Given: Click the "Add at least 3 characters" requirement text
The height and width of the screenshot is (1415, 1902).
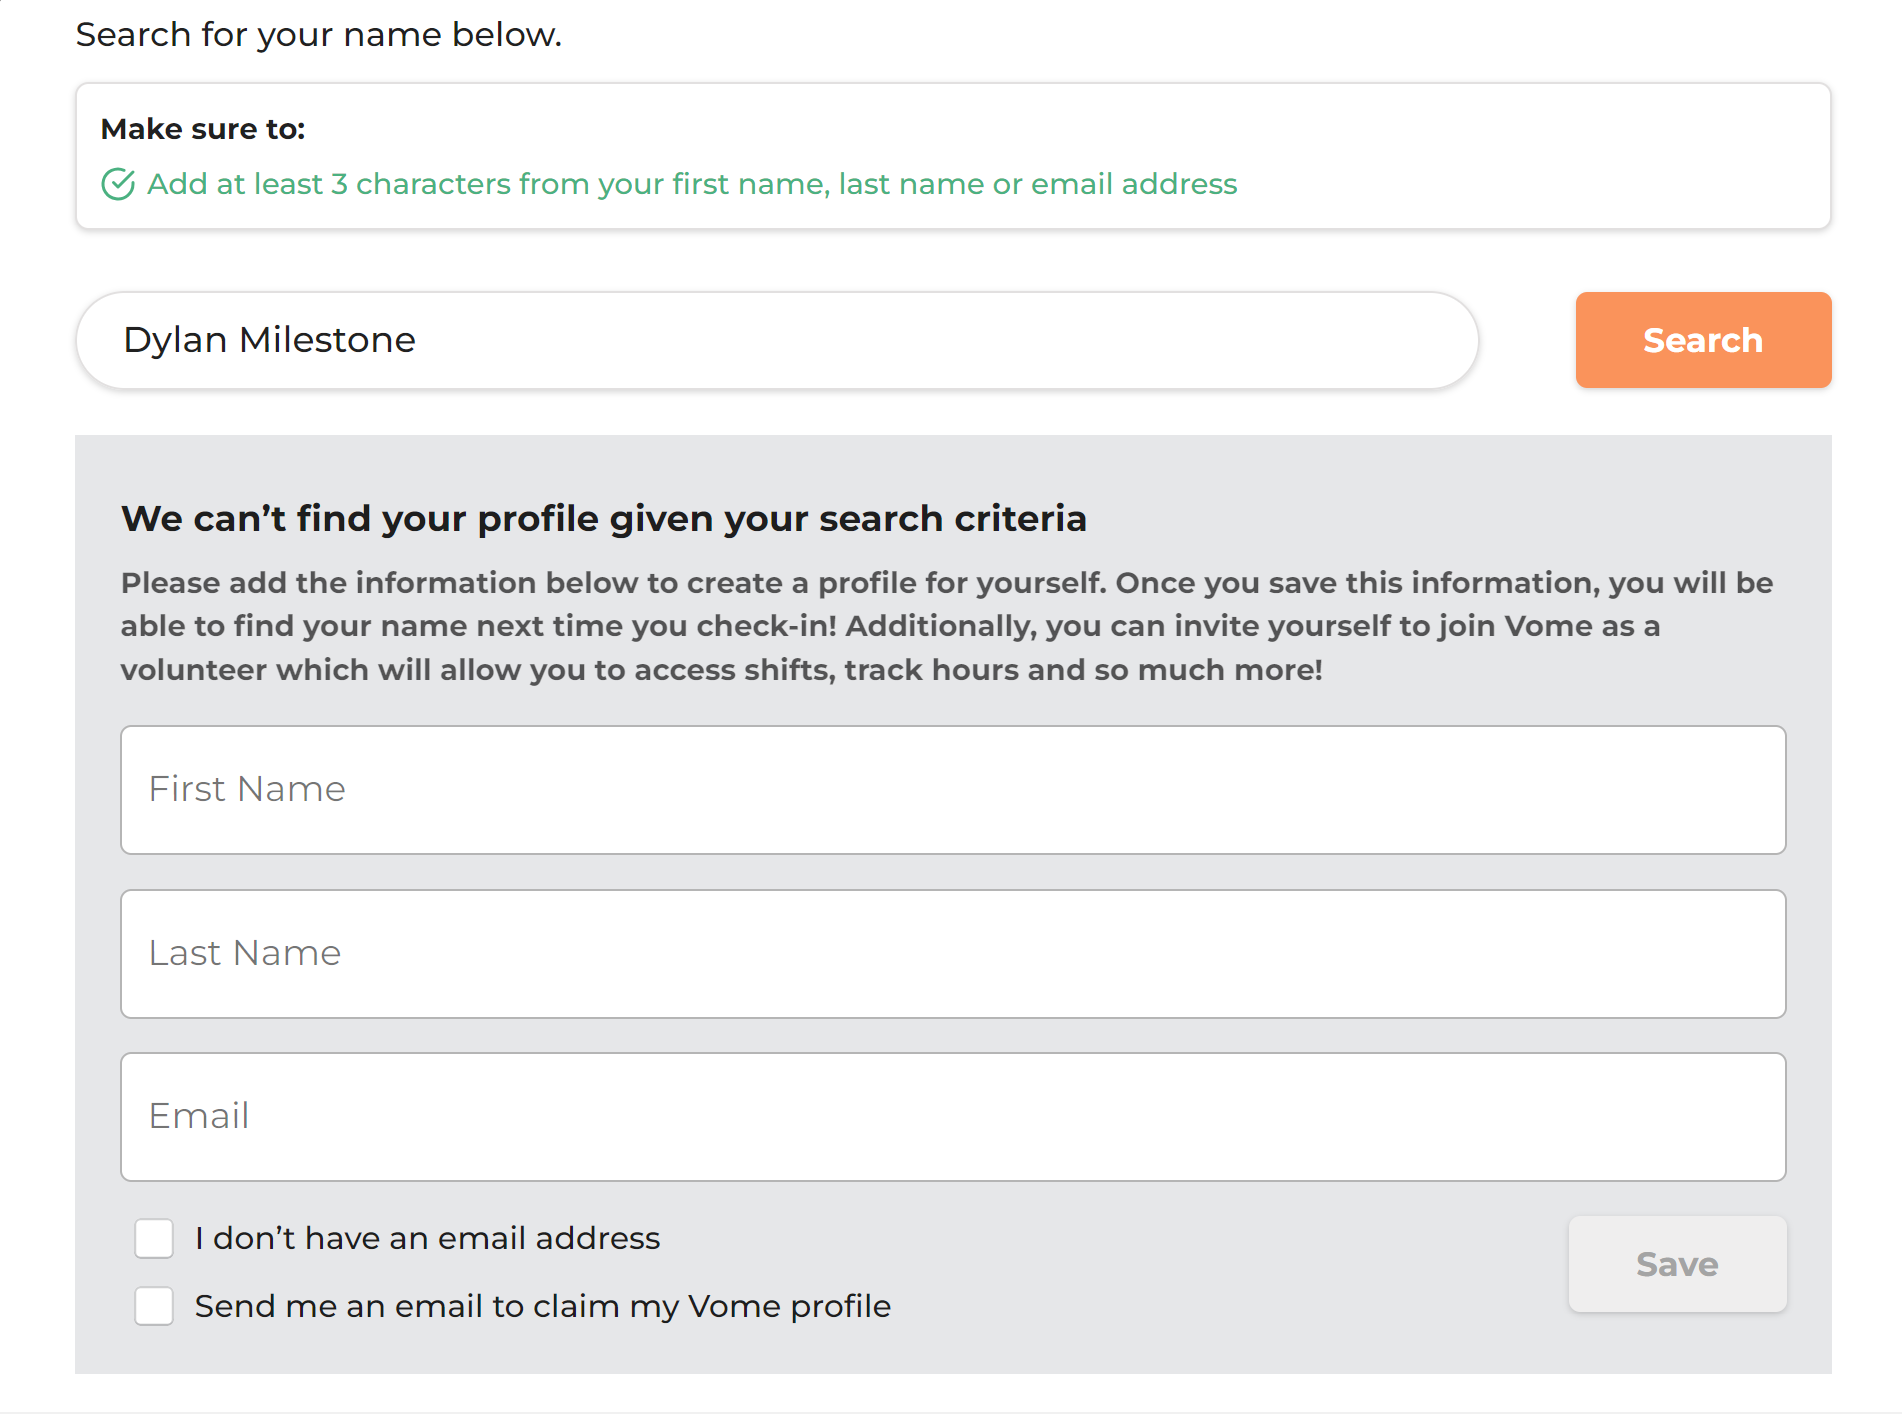Looking at the screenshot, I should tap(692, 184).
